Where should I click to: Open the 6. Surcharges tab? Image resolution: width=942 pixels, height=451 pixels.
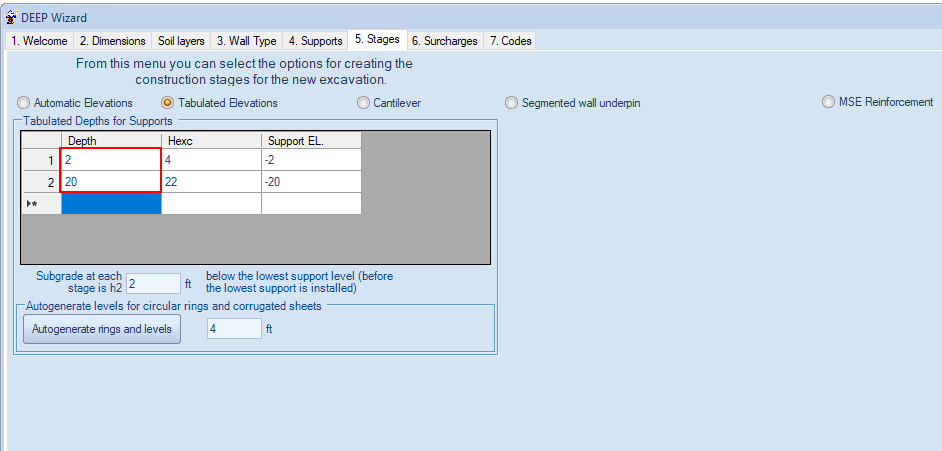coord(445,41)
